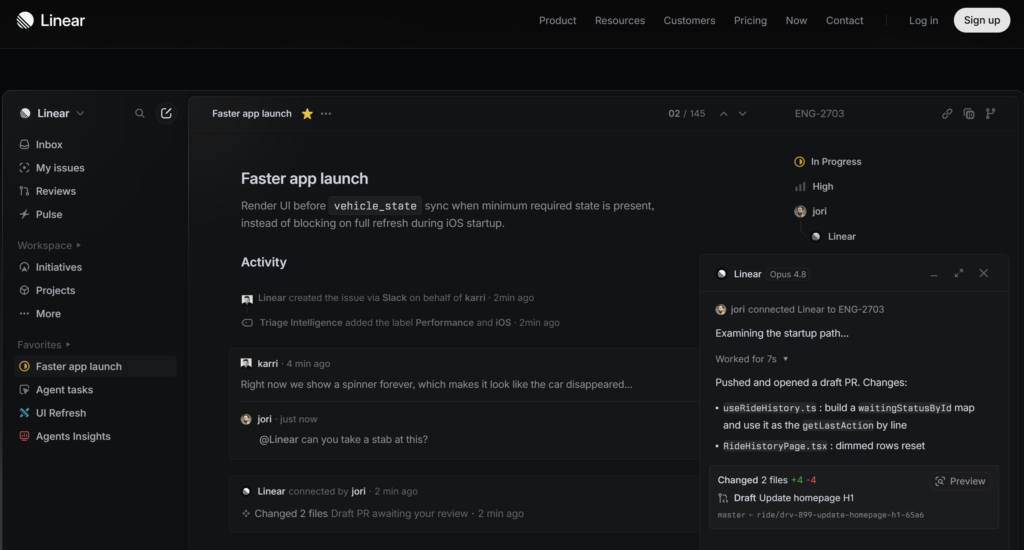Open the Product nav menu item
1024x550 pixels.
[x=557, y=20]
